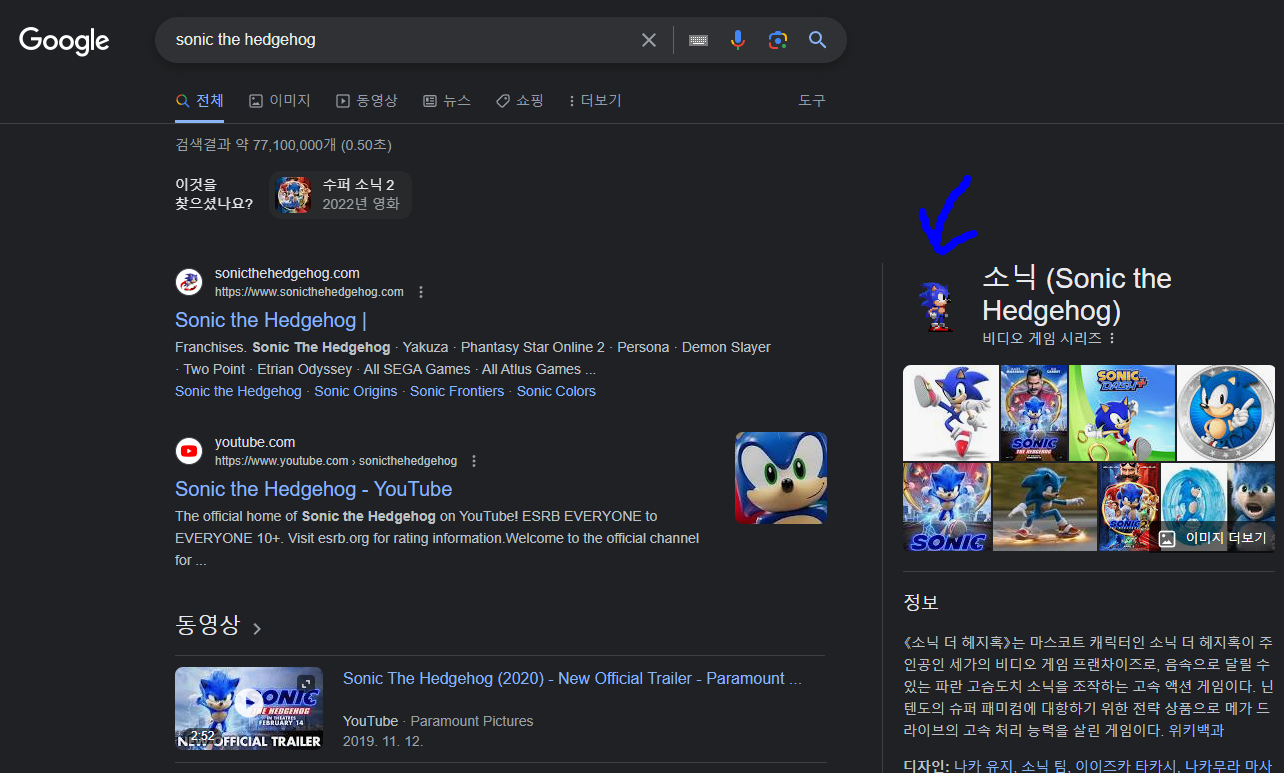
Task: Open the 수퍼 소닉 2 suggestion
Action: pyautogui.click(x=340, y=195)
